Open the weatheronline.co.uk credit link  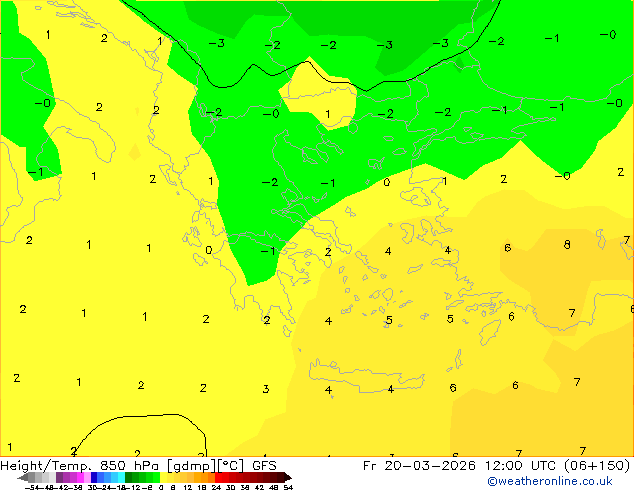pyautogui.click(x=550, y=481)
